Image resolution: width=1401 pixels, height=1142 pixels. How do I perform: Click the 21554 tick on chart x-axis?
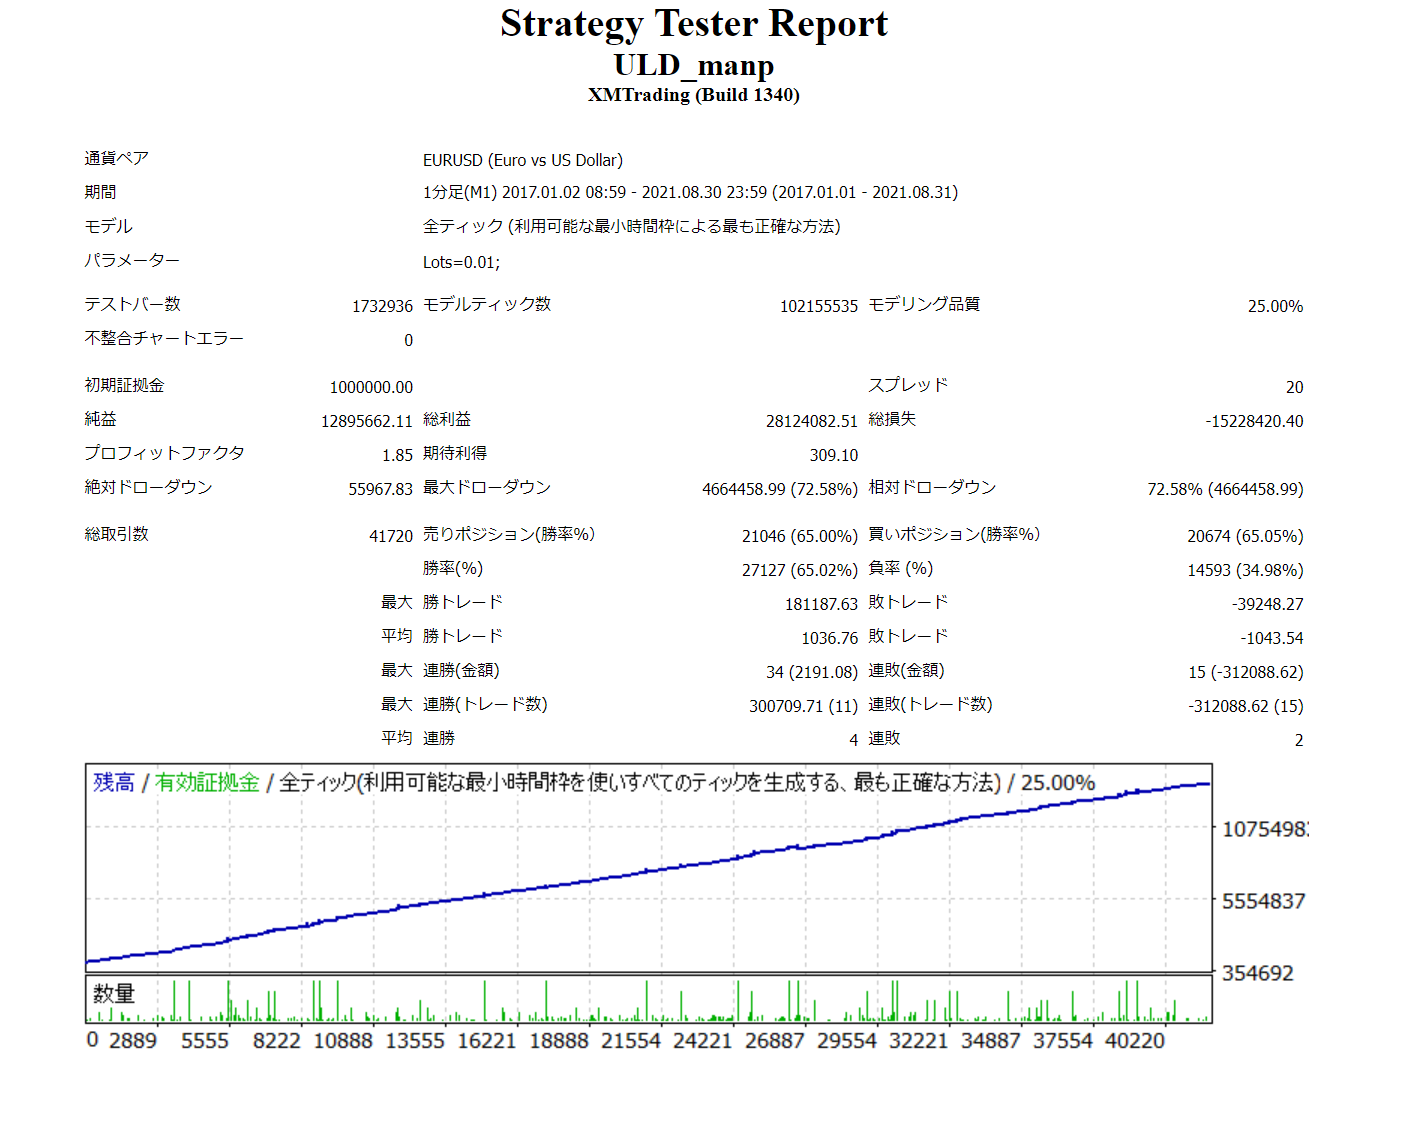click(630, 1041)
